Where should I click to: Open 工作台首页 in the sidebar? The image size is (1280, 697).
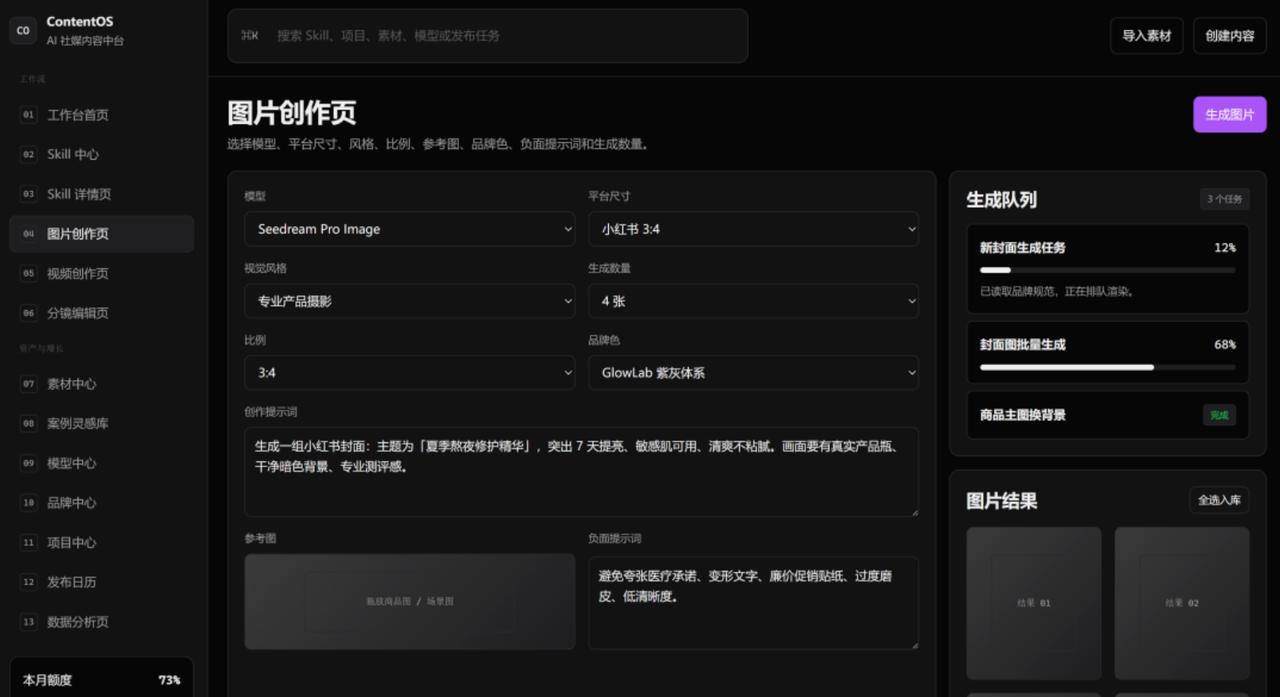tap(101, 115)
